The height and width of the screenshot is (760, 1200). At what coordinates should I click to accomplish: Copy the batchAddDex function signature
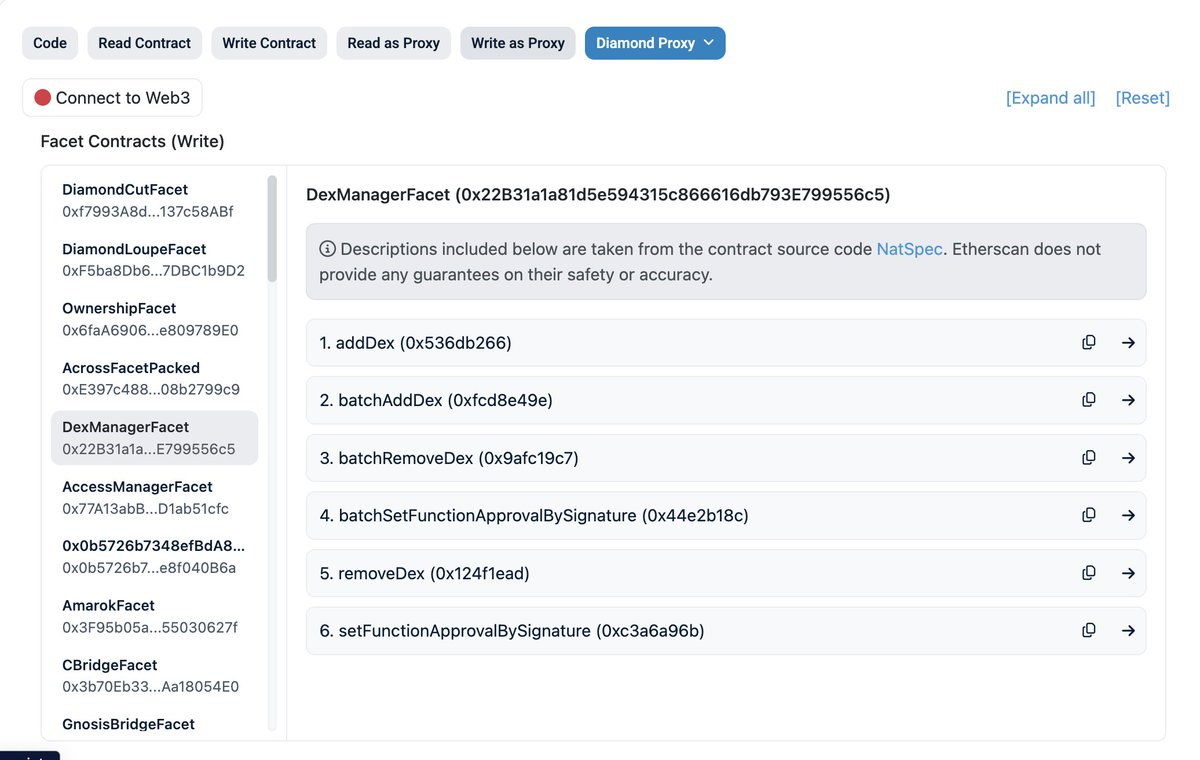click(1089, 400)
